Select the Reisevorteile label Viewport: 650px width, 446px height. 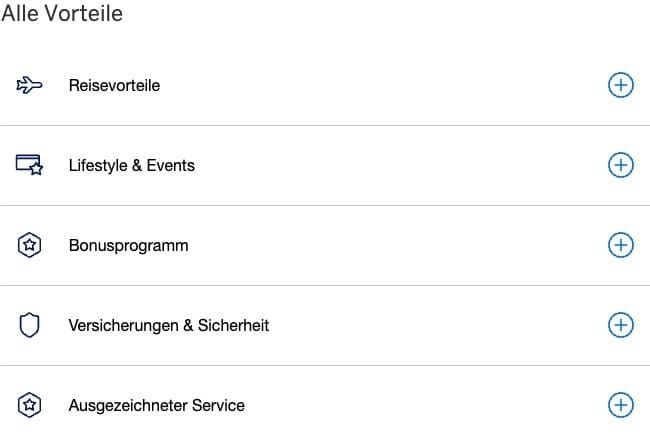click(x=114, y=85)
